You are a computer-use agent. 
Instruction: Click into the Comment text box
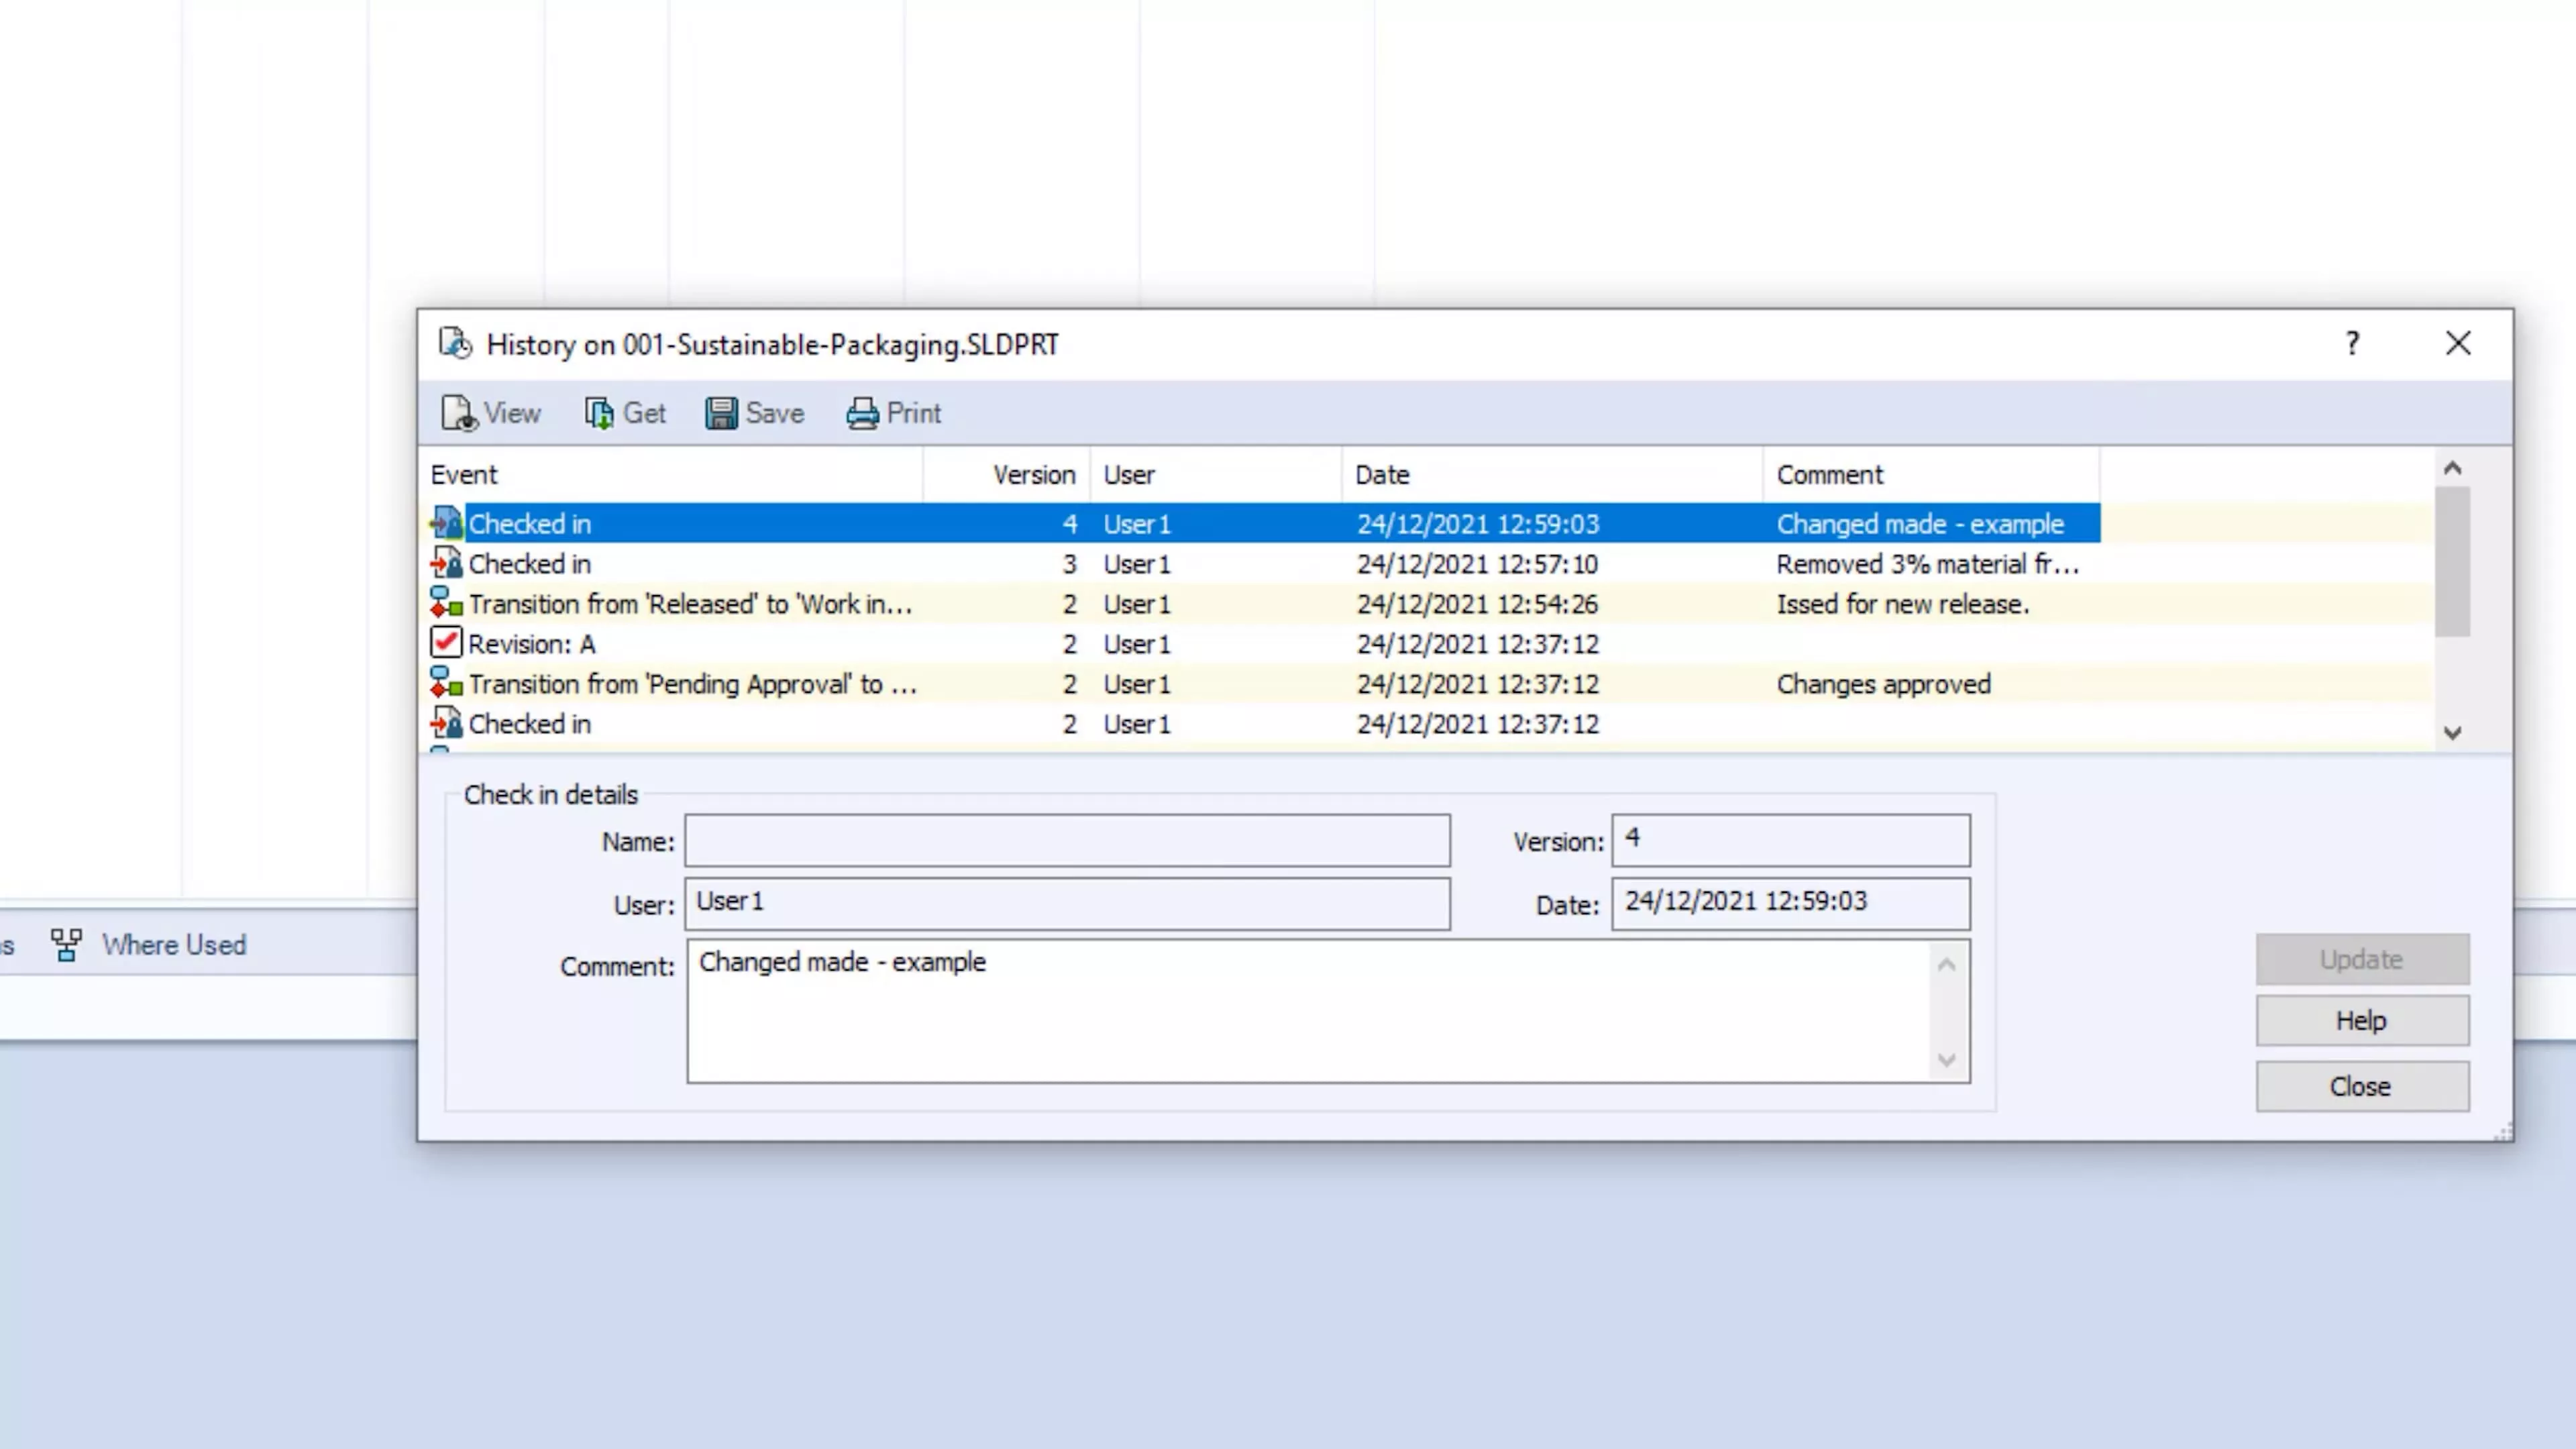pos(1310,1010)
